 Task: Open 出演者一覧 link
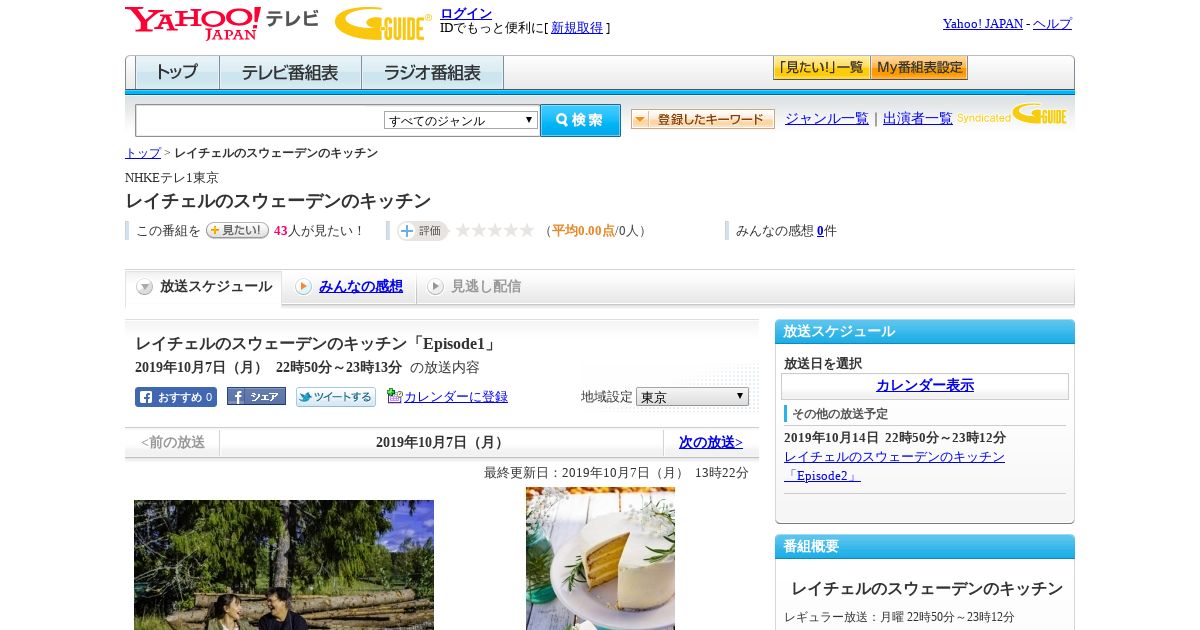click(918, 118)
